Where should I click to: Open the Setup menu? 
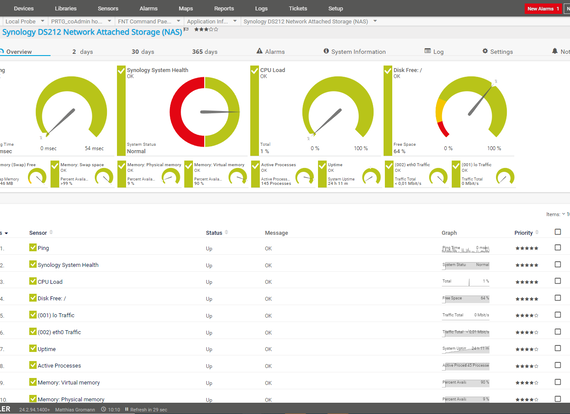click(x=336, y=8)
